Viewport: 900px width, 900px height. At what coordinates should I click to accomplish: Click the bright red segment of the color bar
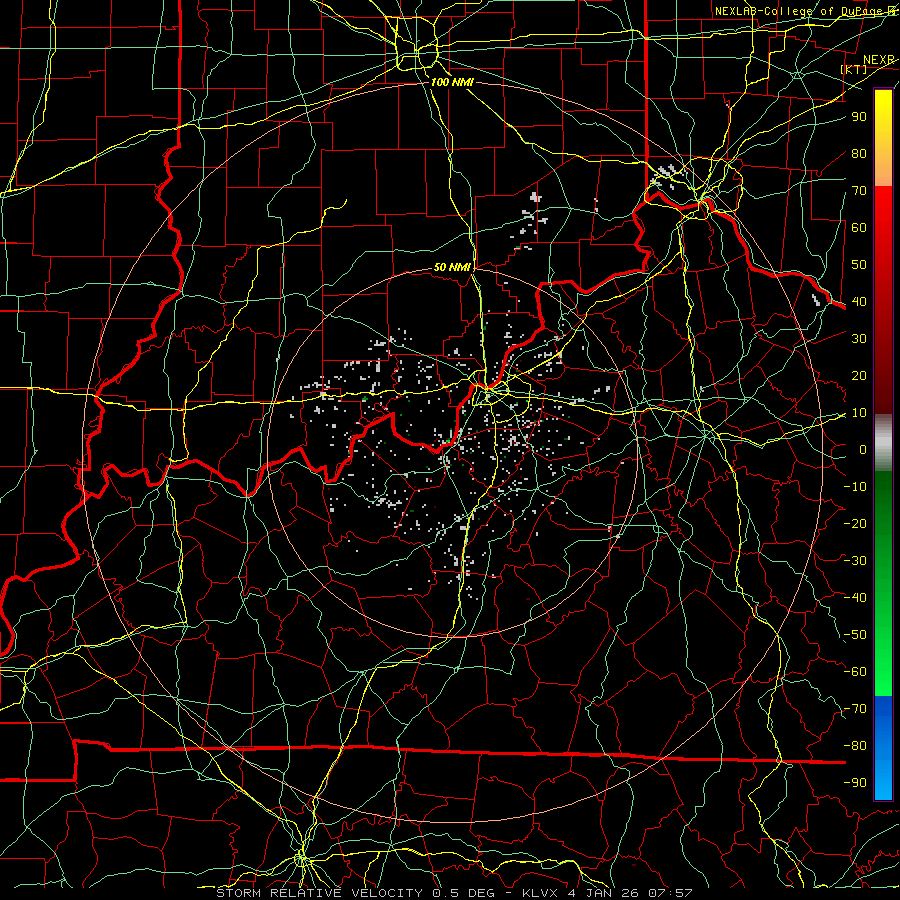[x=883, y=208]
